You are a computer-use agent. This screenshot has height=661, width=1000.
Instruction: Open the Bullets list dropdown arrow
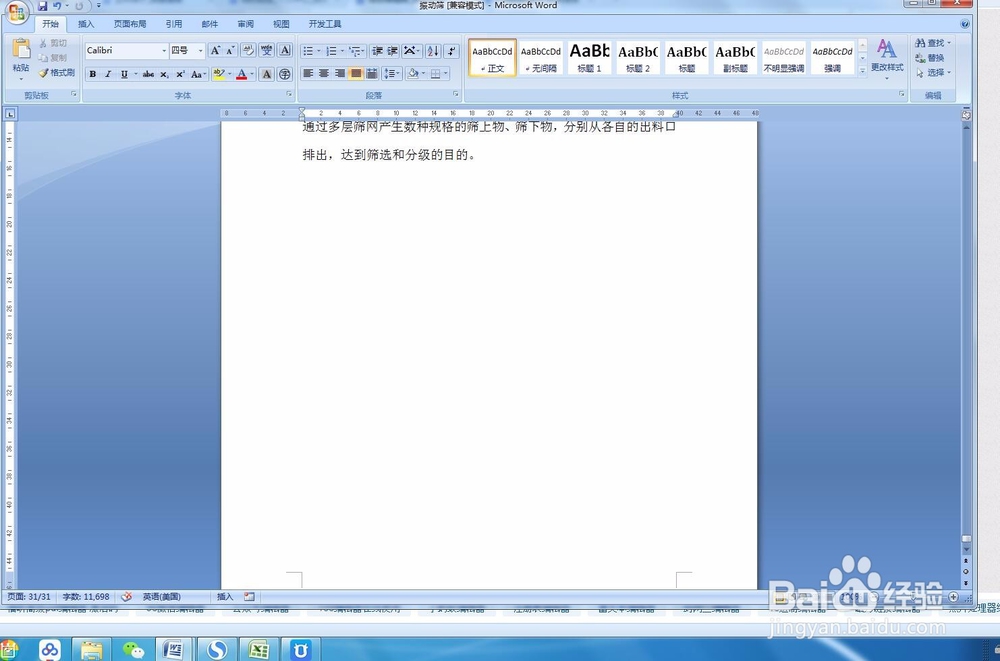tap(318, 51)
